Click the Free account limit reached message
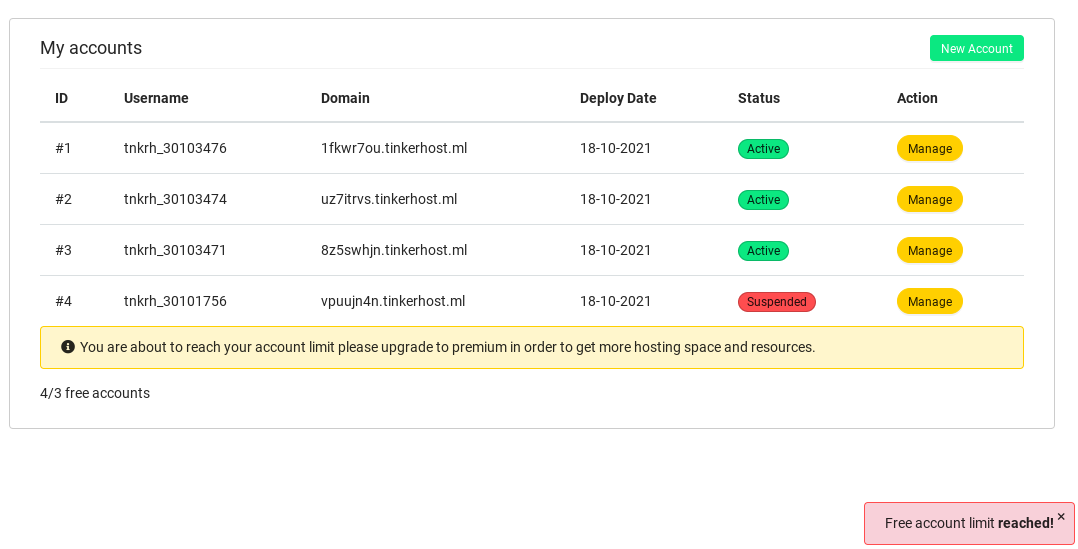The image size is (1078, 549). click(x=969, y=523)
